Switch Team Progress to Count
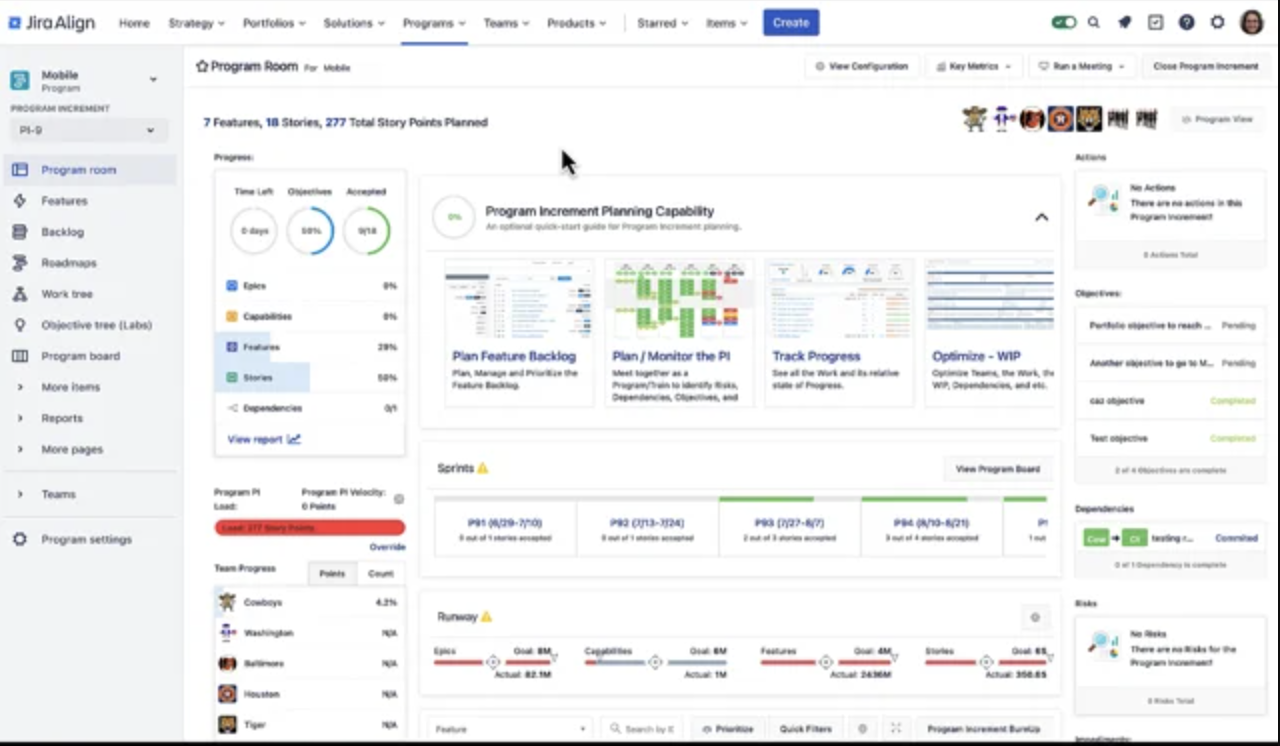1280x746 pixels. [381, 573]
